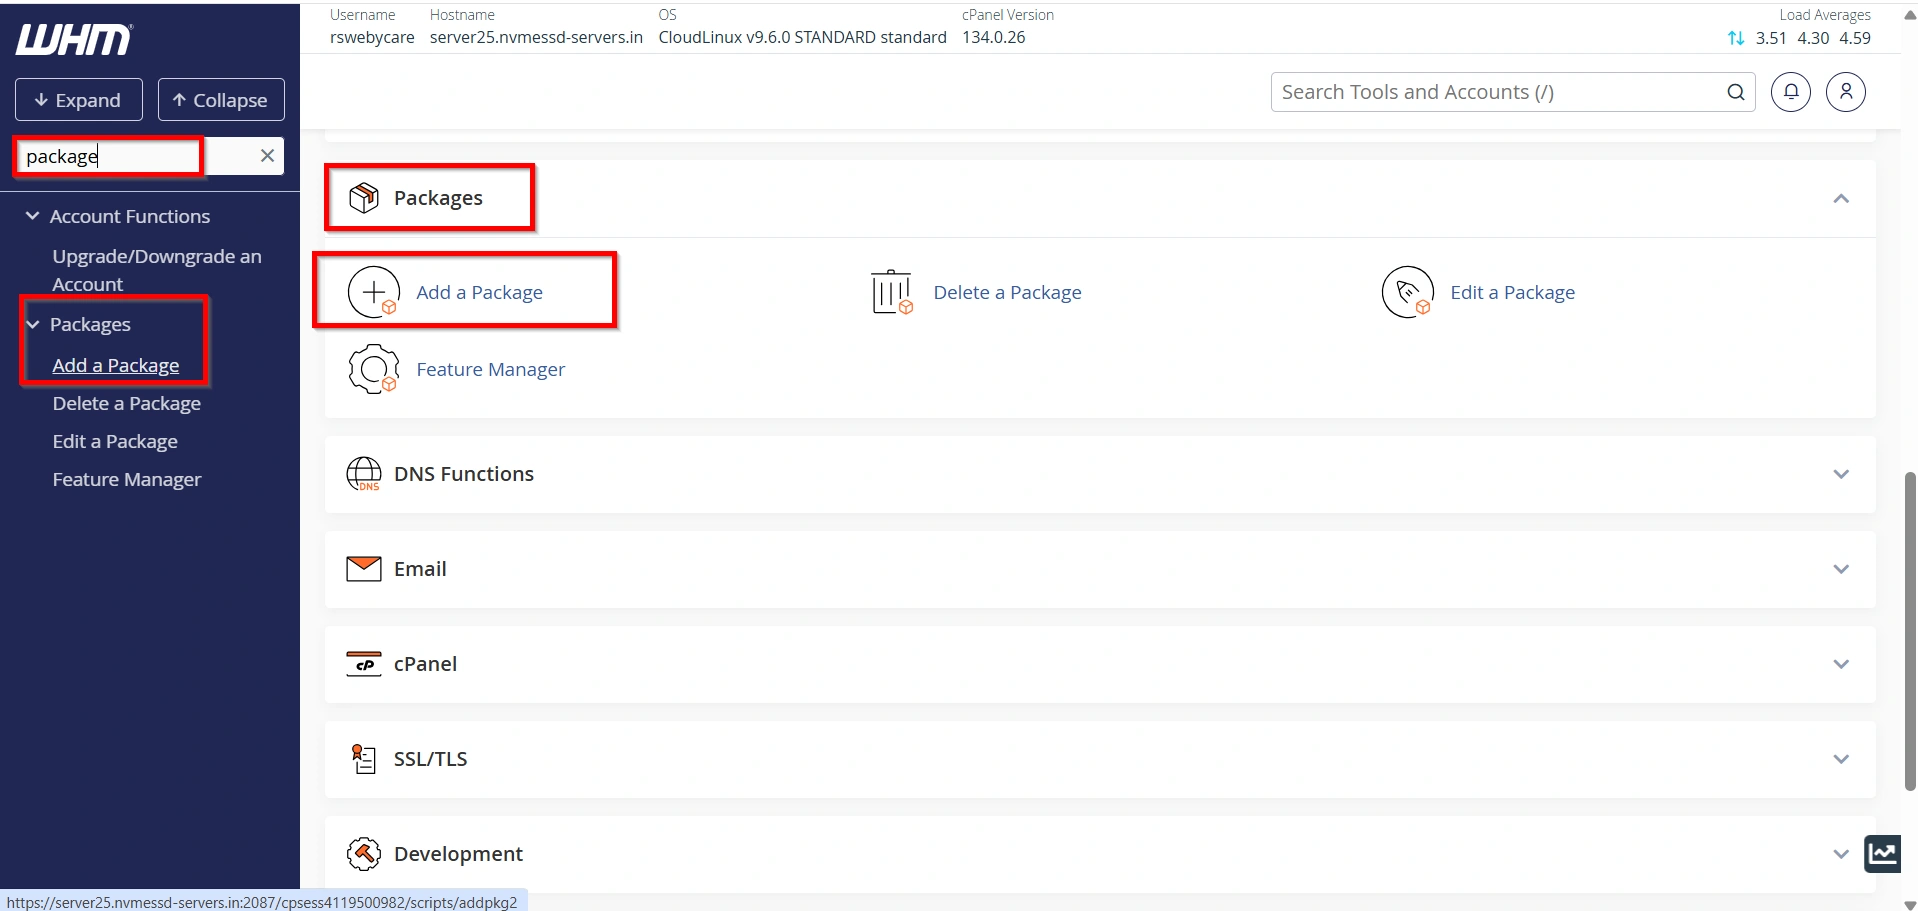Click the Collapse button in the sidebar
Image resolution: width=1918 pixels, height=911 pixels.
221,100
